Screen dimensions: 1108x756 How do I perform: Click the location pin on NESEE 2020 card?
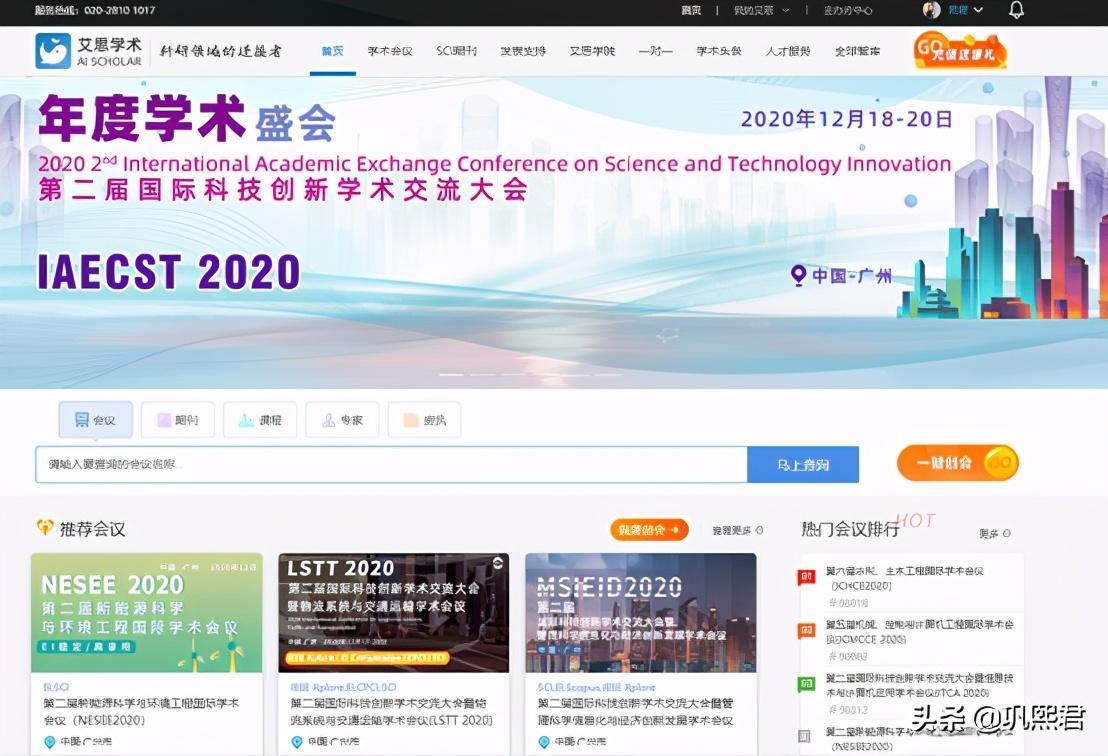click(x=50, y=742)
